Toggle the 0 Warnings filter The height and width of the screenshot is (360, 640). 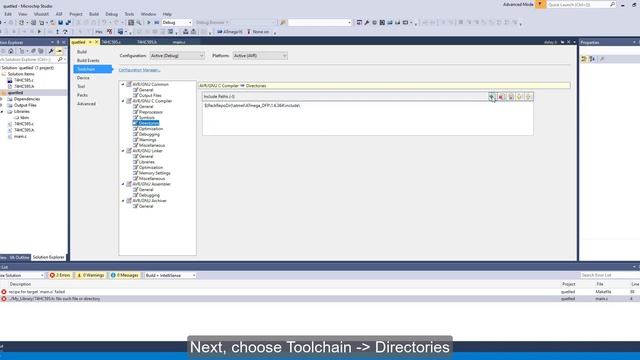coord(91,276)
